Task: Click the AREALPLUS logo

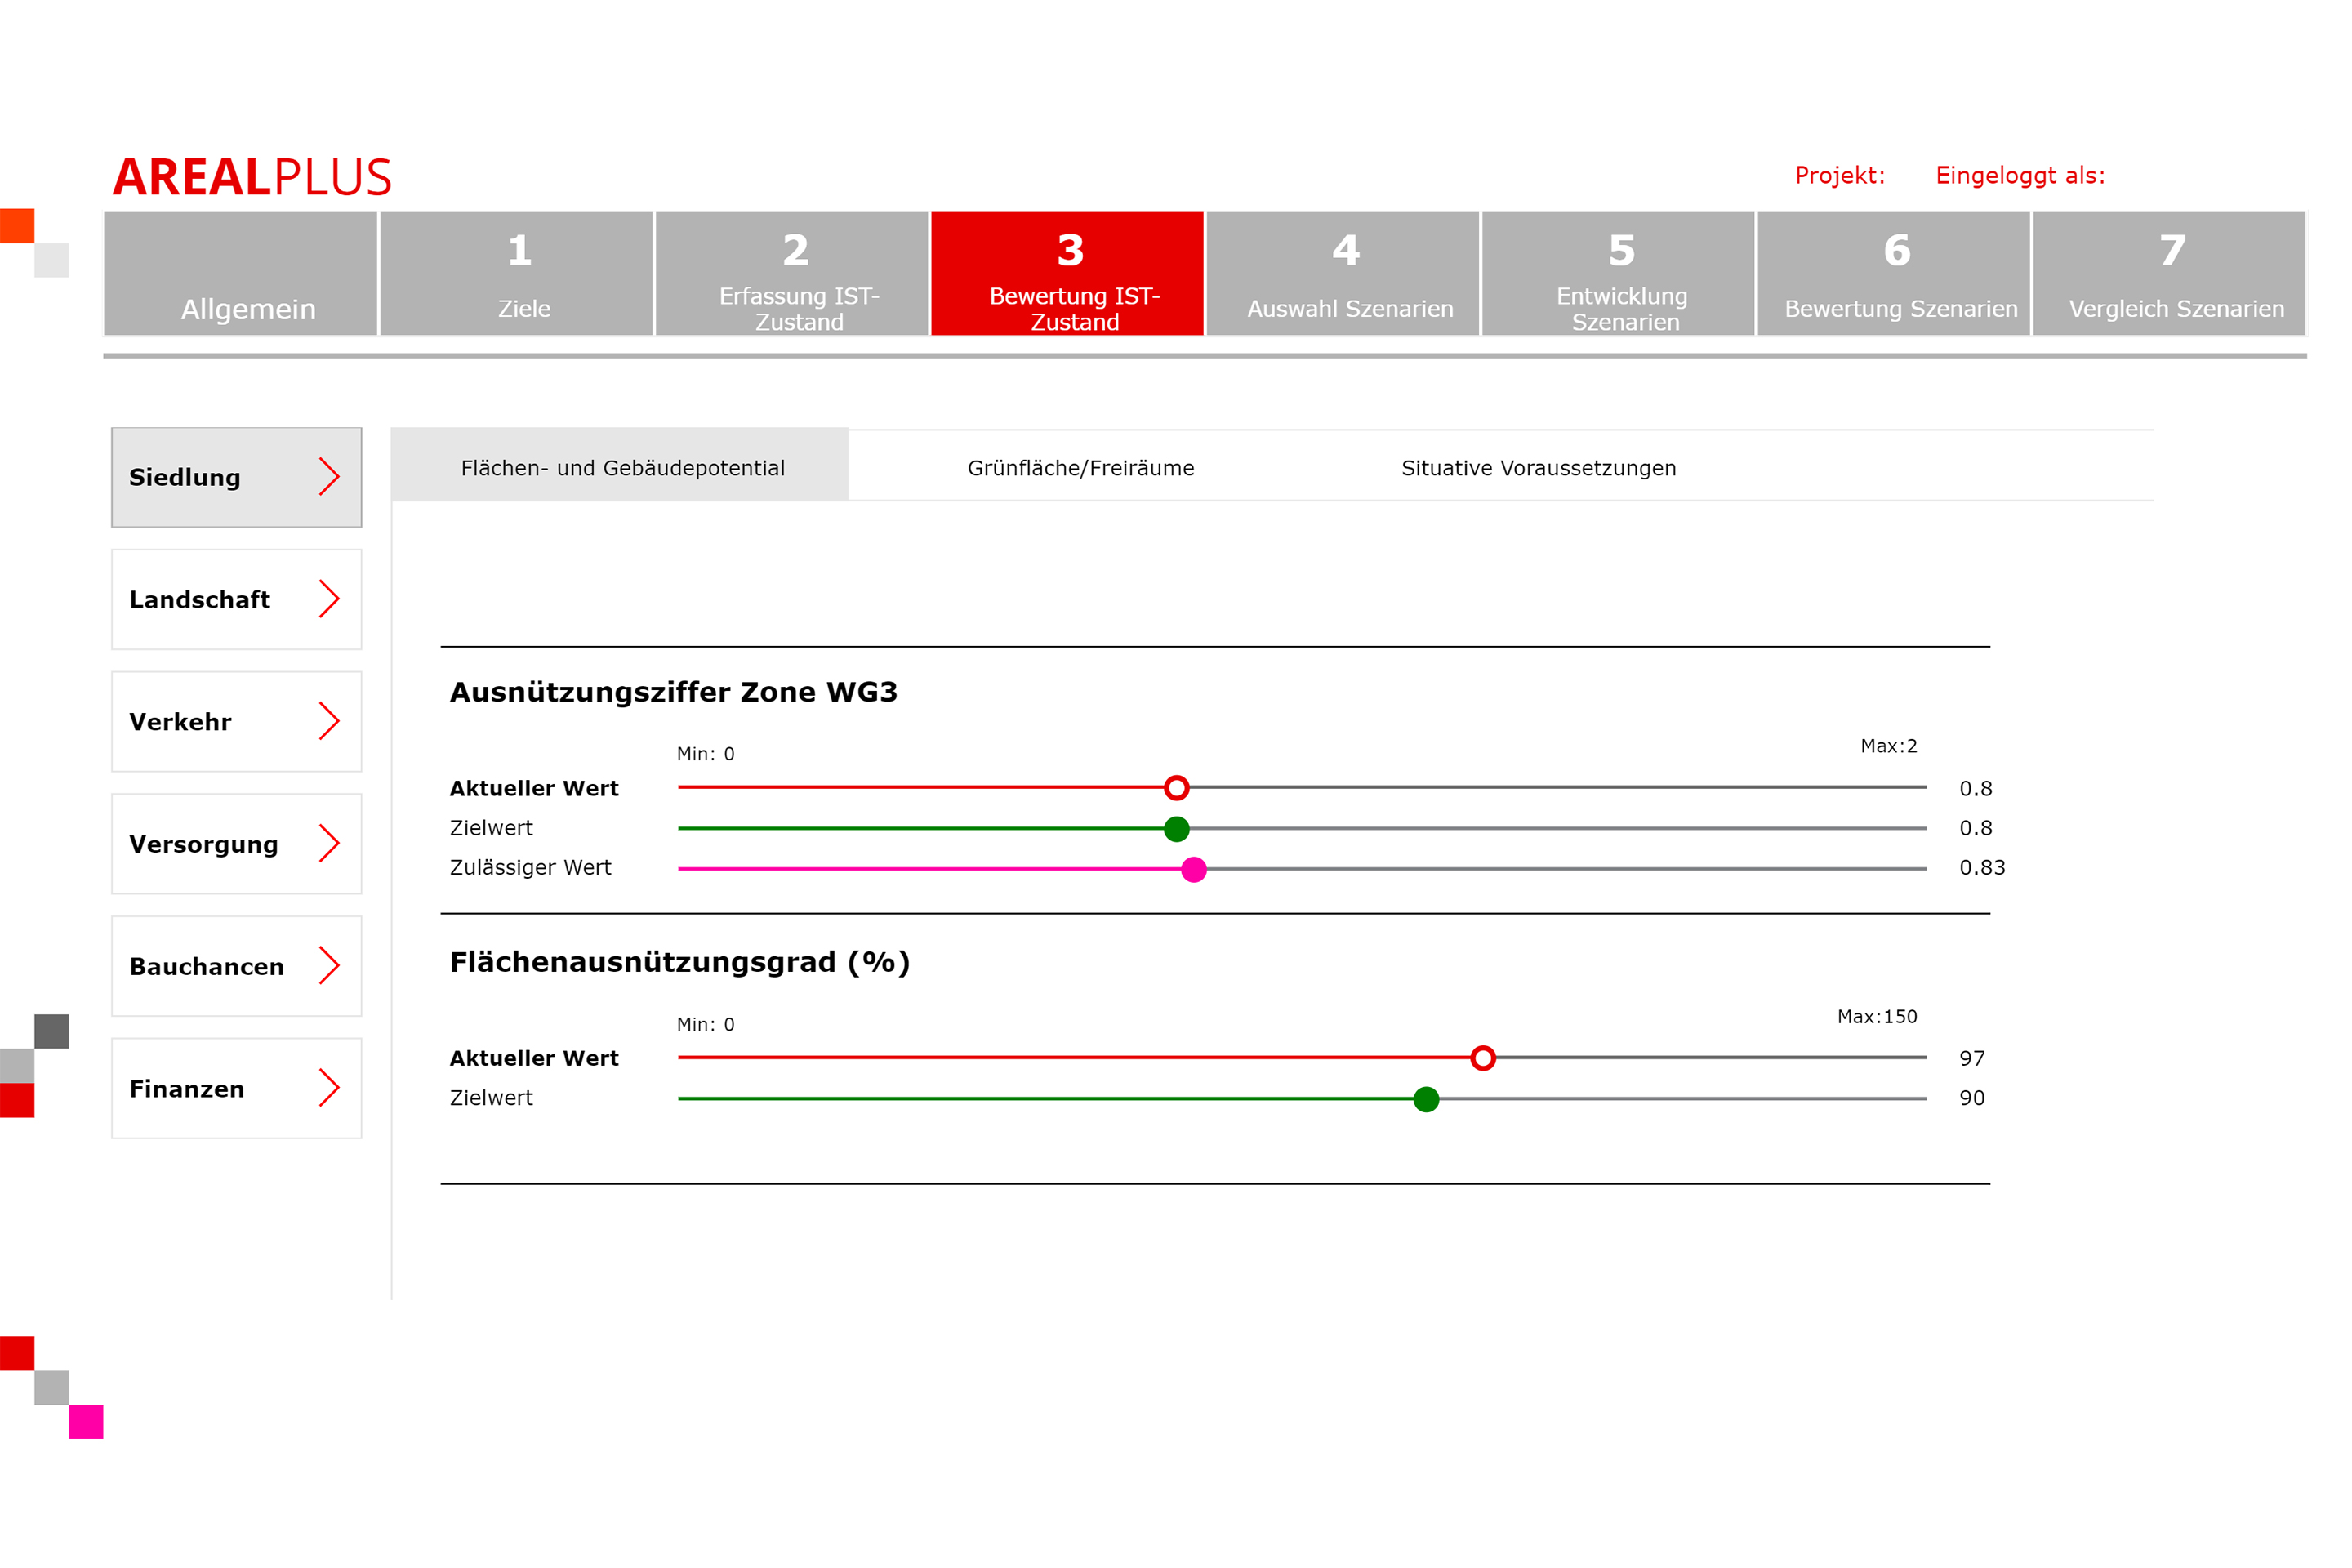Action: click(252, 177)
